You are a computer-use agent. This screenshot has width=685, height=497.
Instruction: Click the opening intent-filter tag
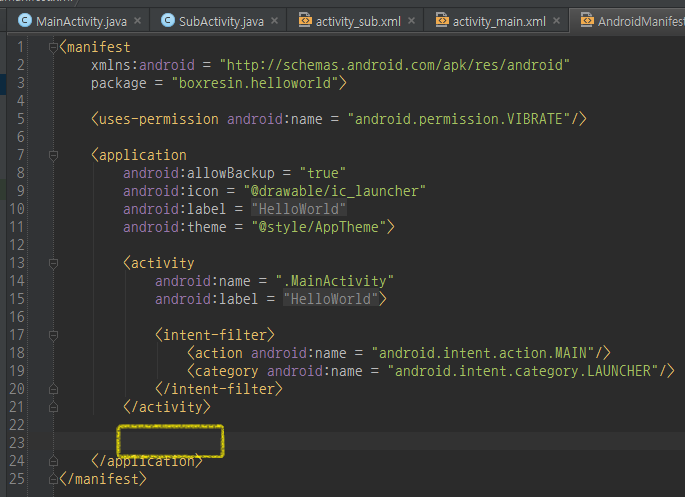click(x=214, y=335)
